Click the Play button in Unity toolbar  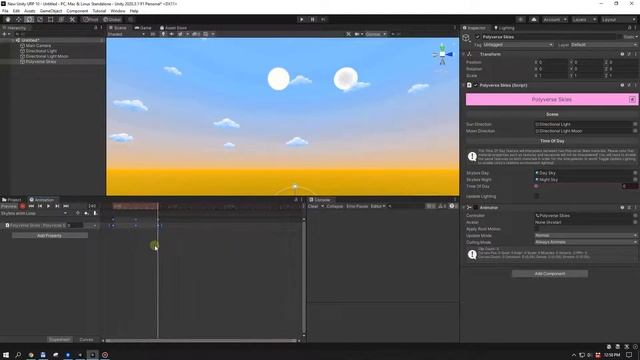coord(302,19)
